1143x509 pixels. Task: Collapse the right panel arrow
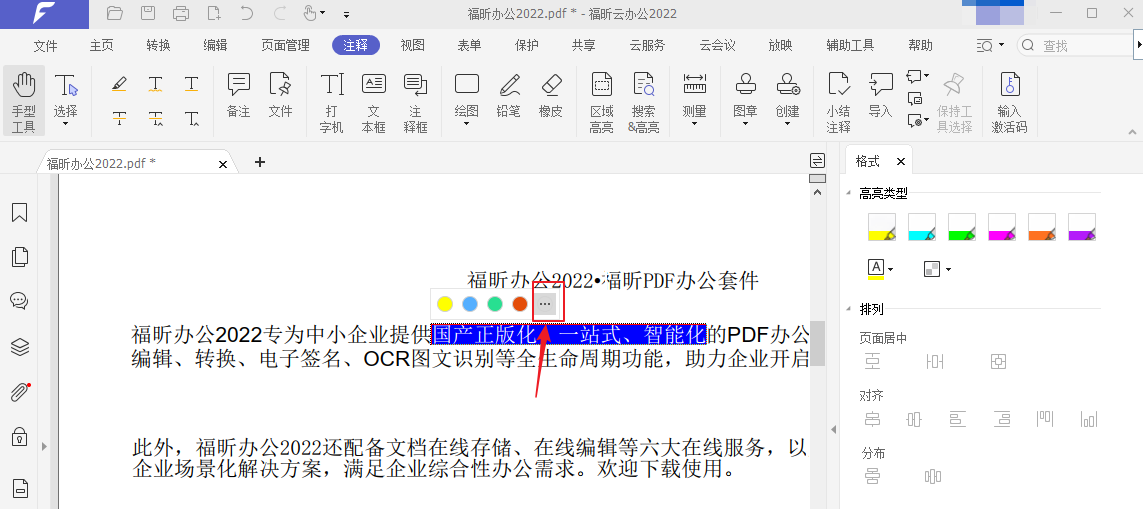click(834, 428)
